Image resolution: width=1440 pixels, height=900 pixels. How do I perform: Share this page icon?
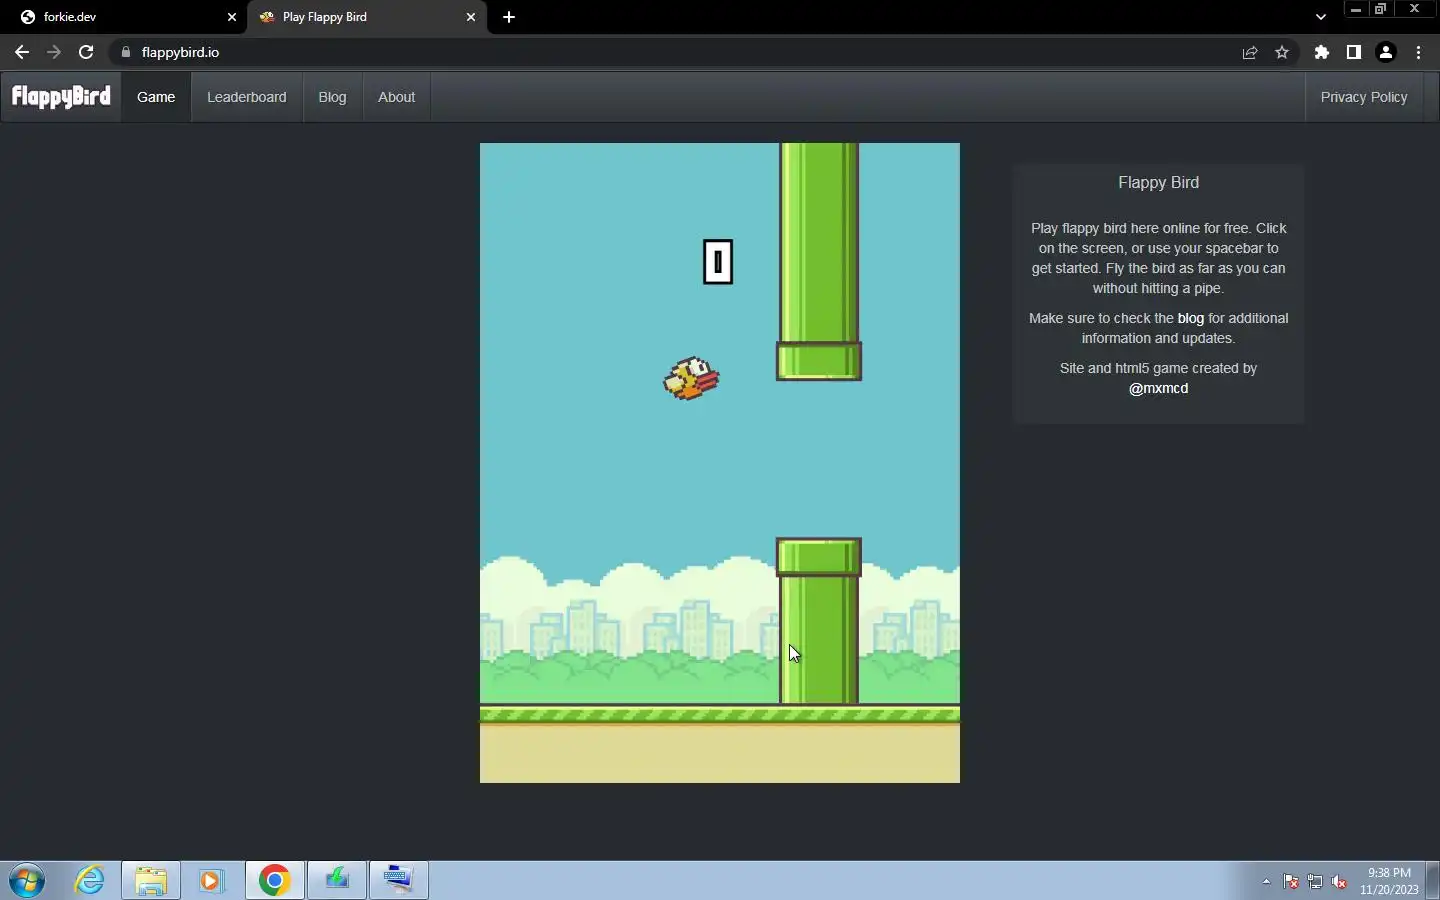(1250, 52)
